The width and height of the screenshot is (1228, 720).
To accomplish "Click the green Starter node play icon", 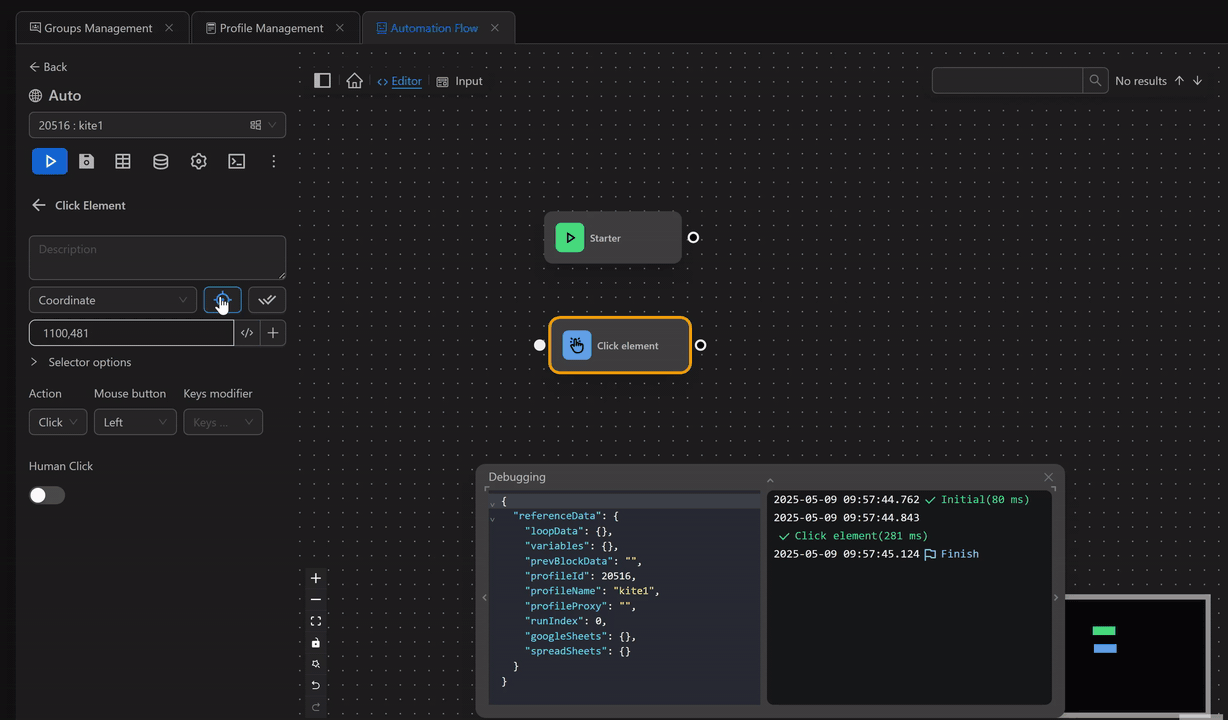I will click(570, 238).
